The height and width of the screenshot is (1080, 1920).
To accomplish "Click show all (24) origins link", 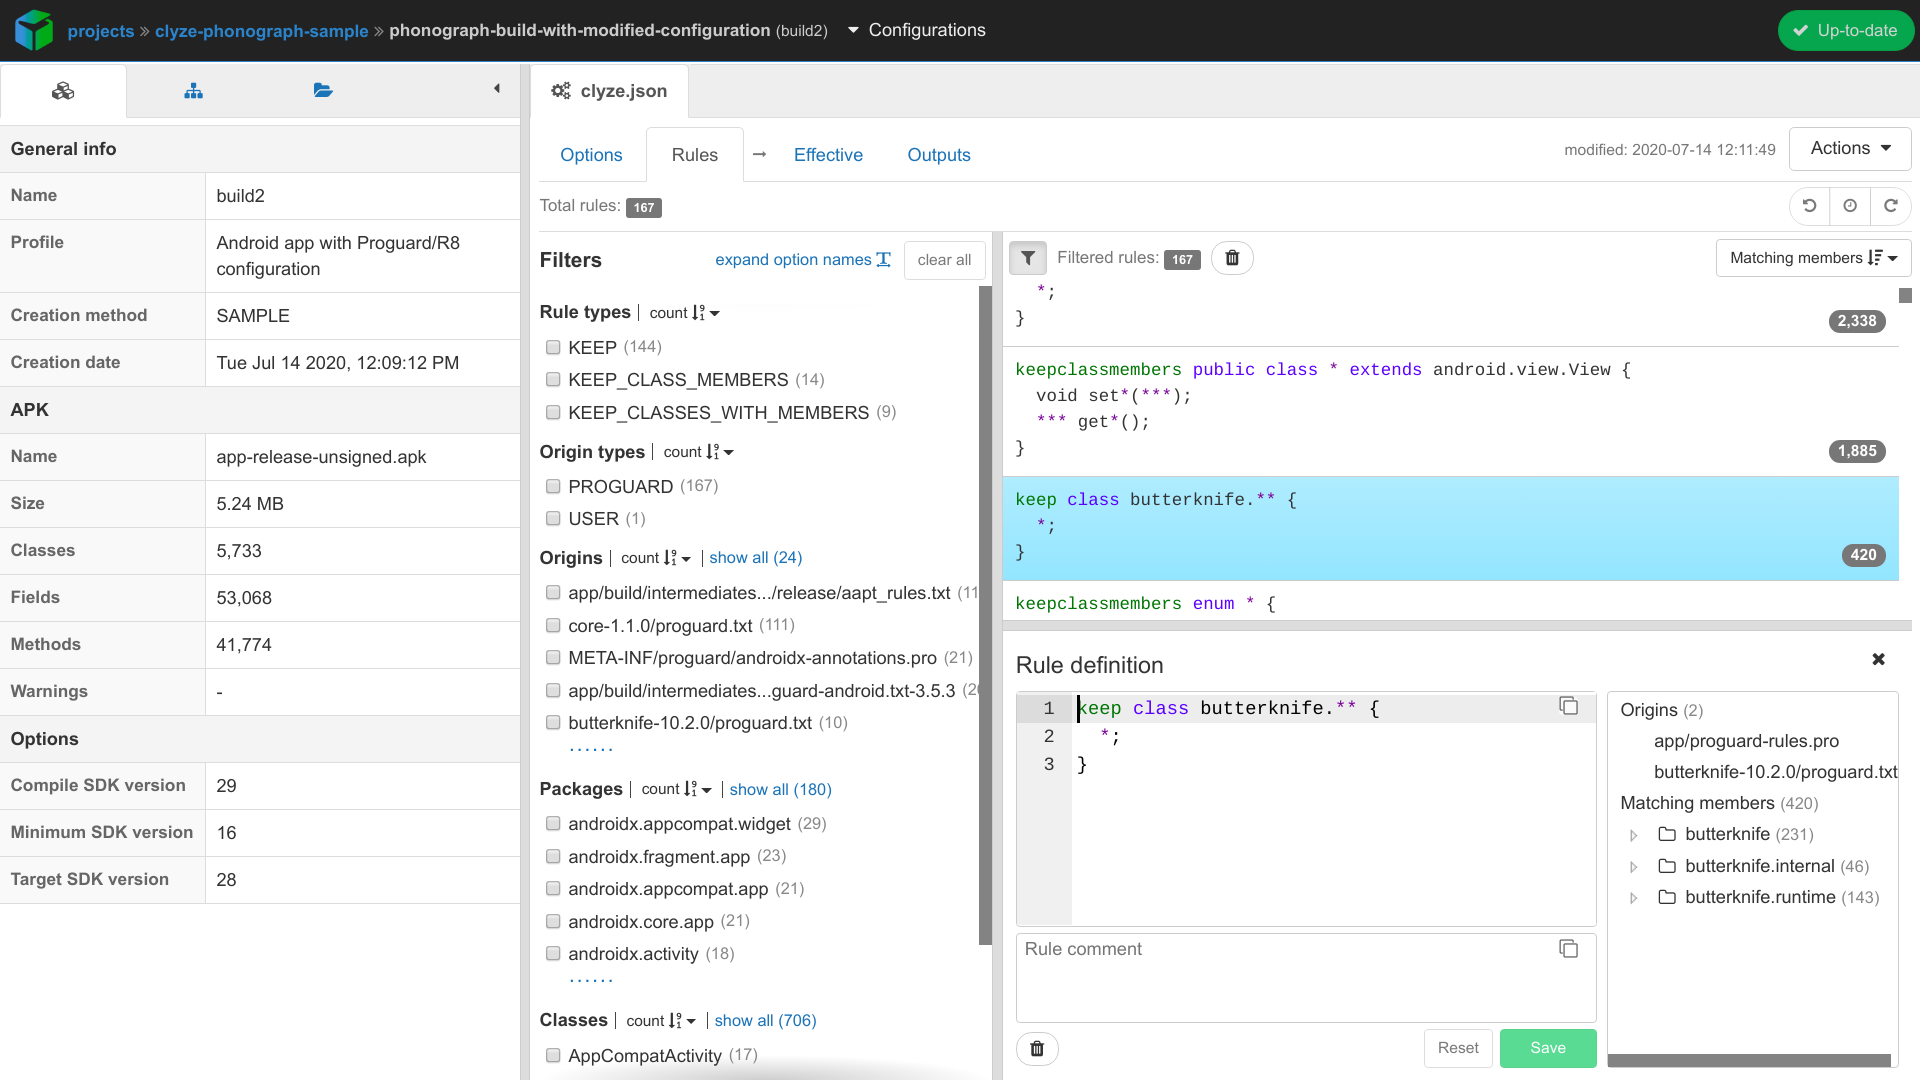I will point(756,558).
